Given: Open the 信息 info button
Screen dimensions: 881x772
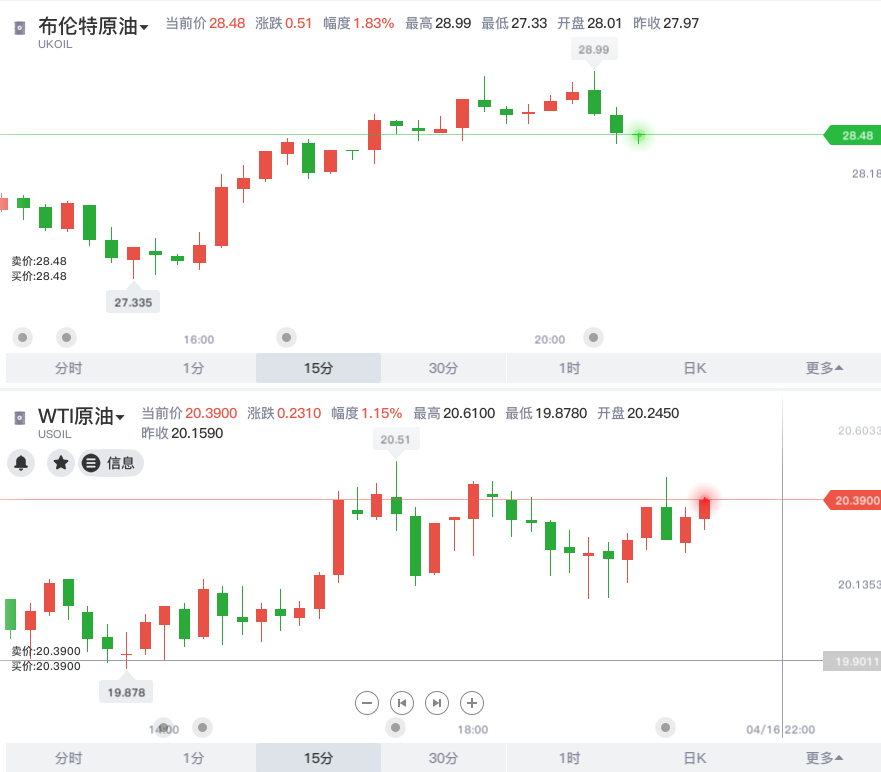Looking at the screenshot, I should click(x=111, y=463).
